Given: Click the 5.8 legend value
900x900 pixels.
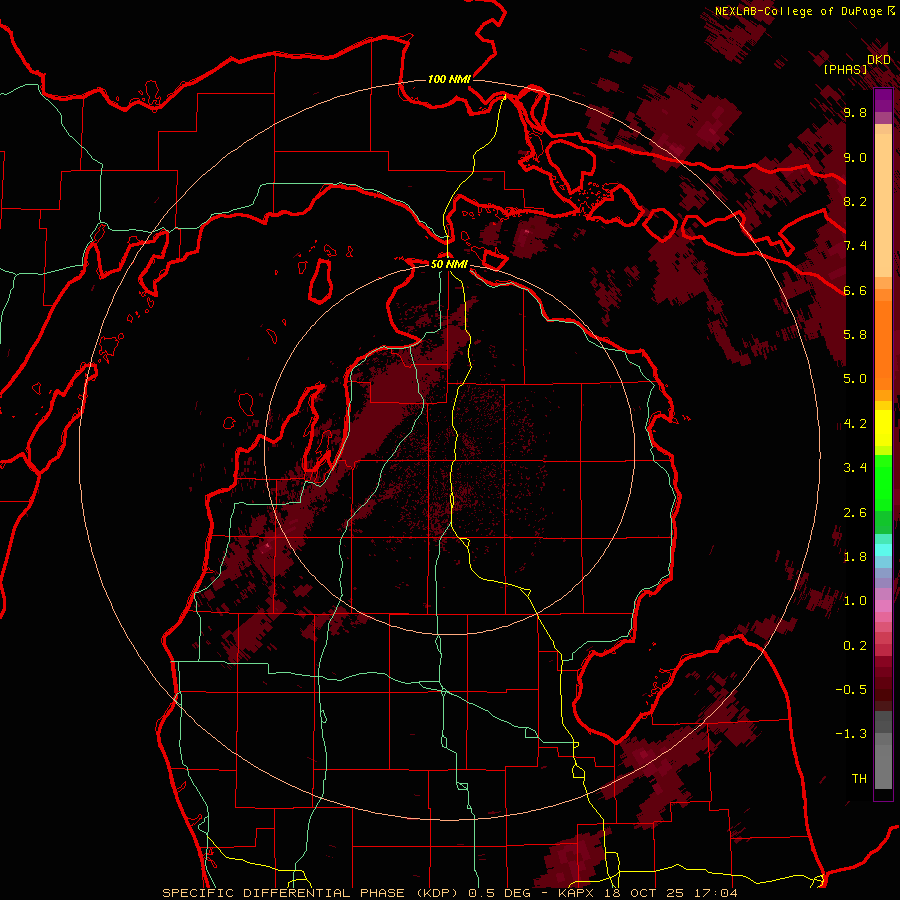Looking at the screenshot, I should pyautogui.click(x=855, y=335).
